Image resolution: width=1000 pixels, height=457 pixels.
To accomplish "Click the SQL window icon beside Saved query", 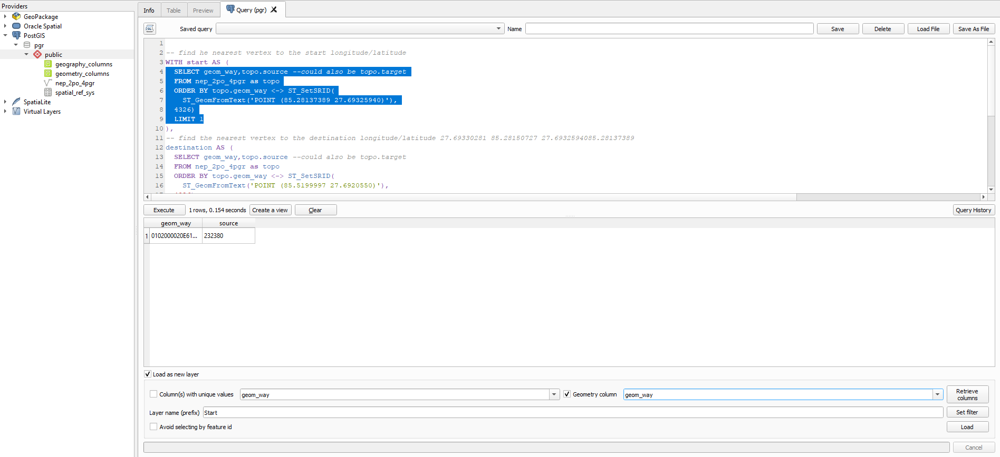I will point(150,29).
